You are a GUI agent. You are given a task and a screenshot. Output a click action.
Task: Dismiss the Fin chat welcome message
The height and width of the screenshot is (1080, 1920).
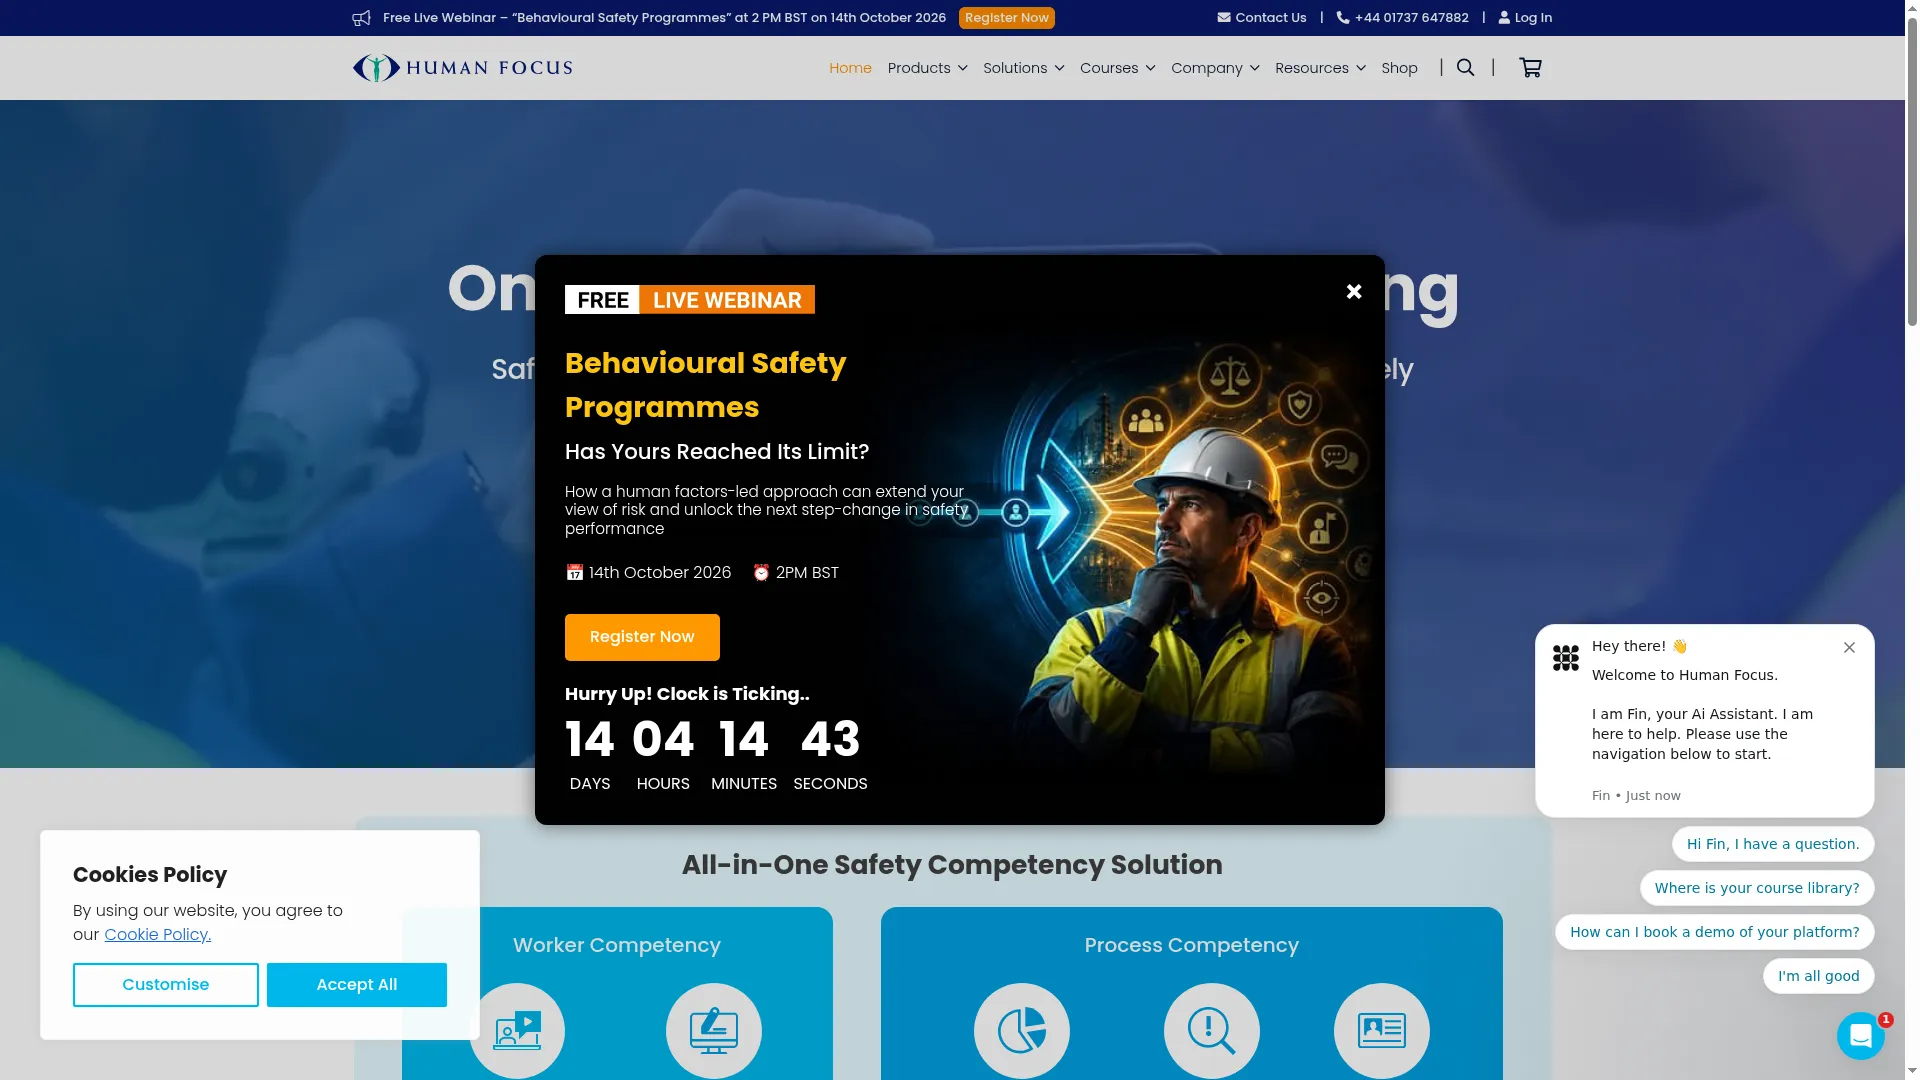click(x=1849, y=647)
